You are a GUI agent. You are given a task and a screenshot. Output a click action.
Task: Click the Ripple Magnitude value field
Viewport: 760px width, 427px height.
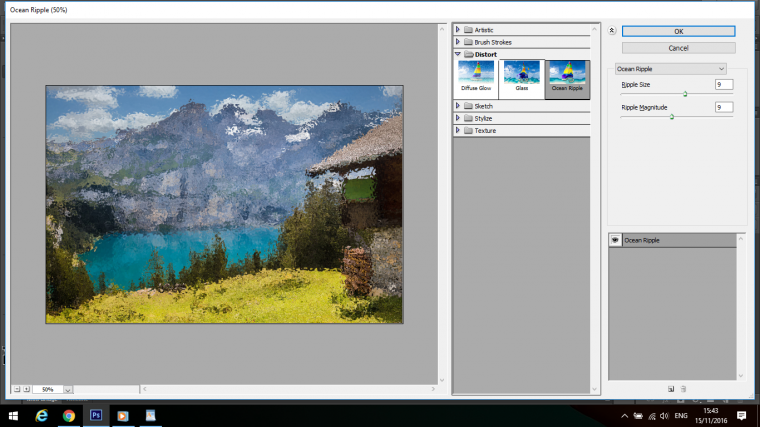click(724, 107)
